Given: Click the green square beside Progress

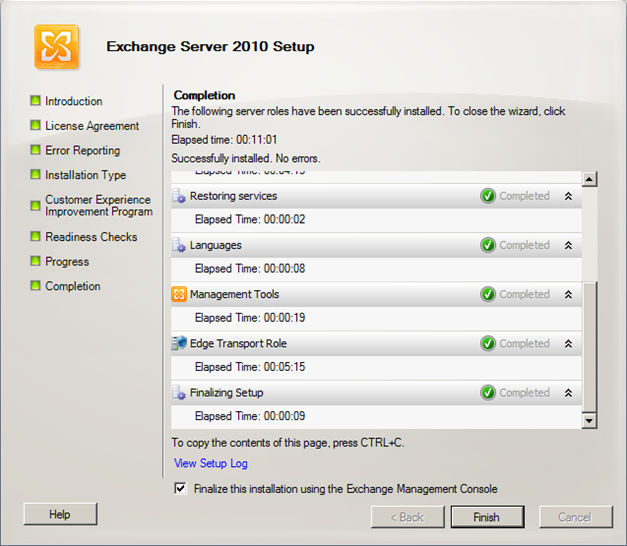Looking at the screenshot, I should [36, 261].
